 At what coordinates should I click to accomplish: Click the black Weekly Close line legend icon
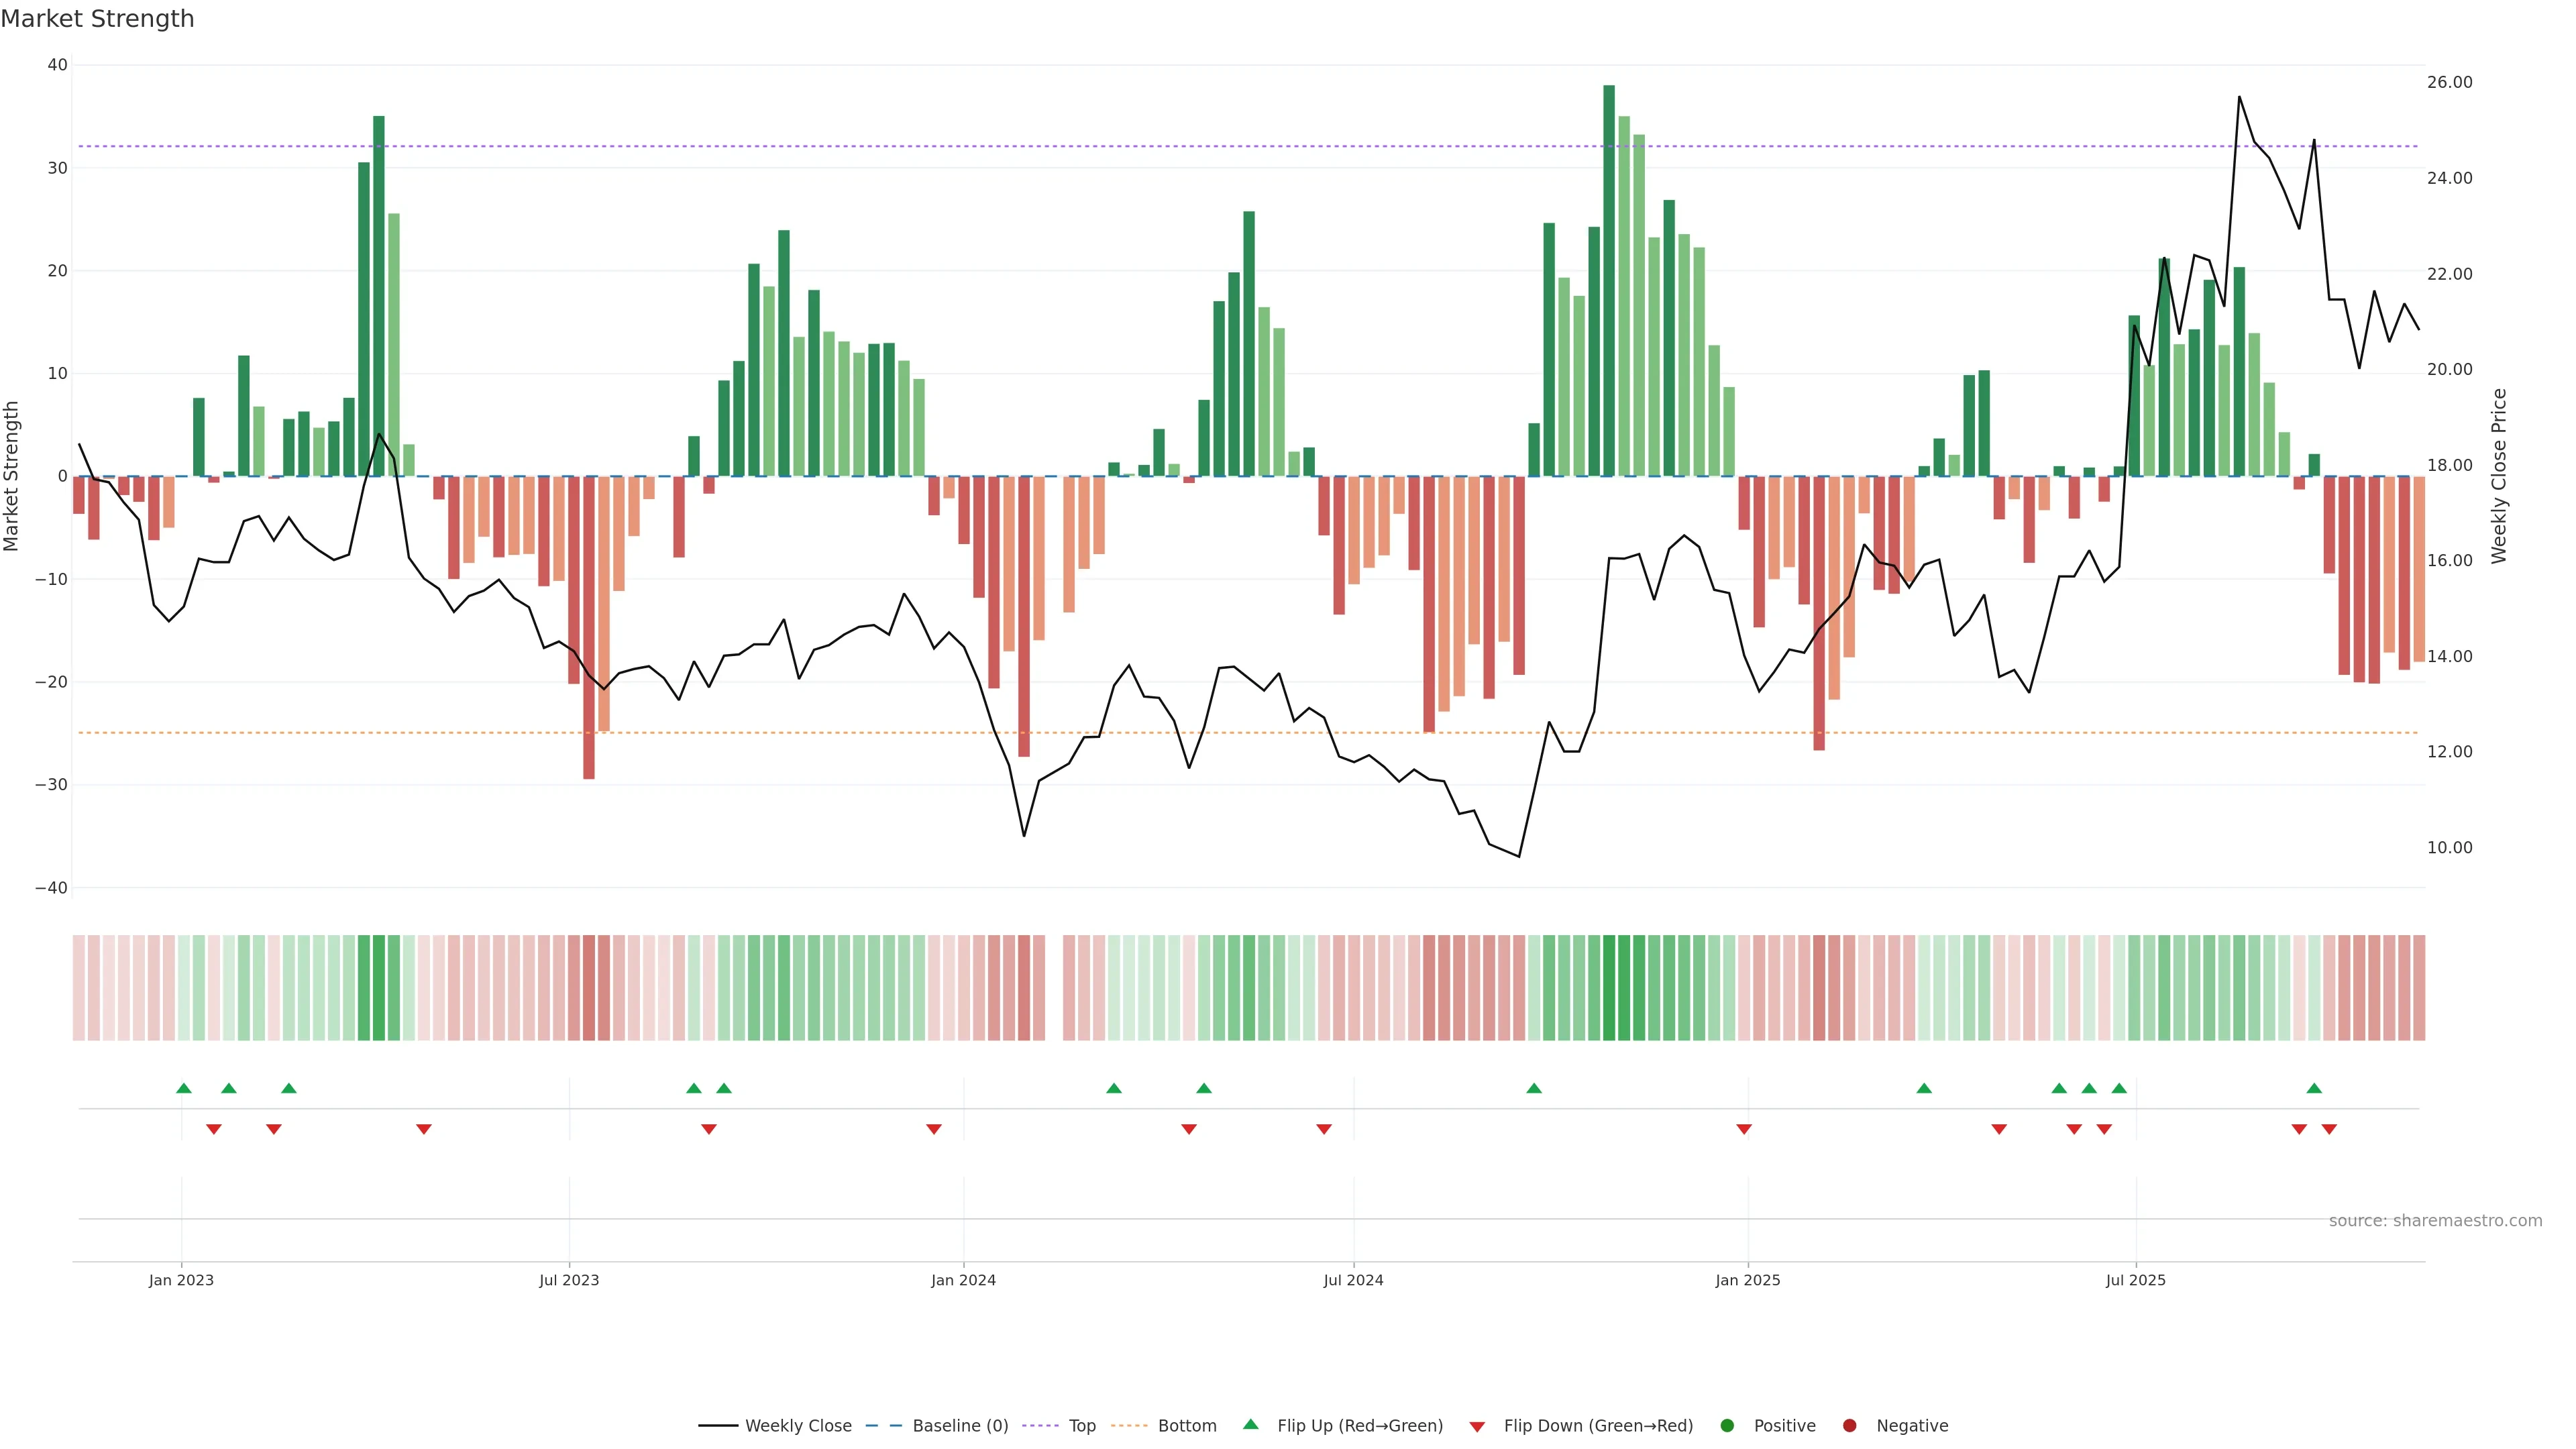718,1425
